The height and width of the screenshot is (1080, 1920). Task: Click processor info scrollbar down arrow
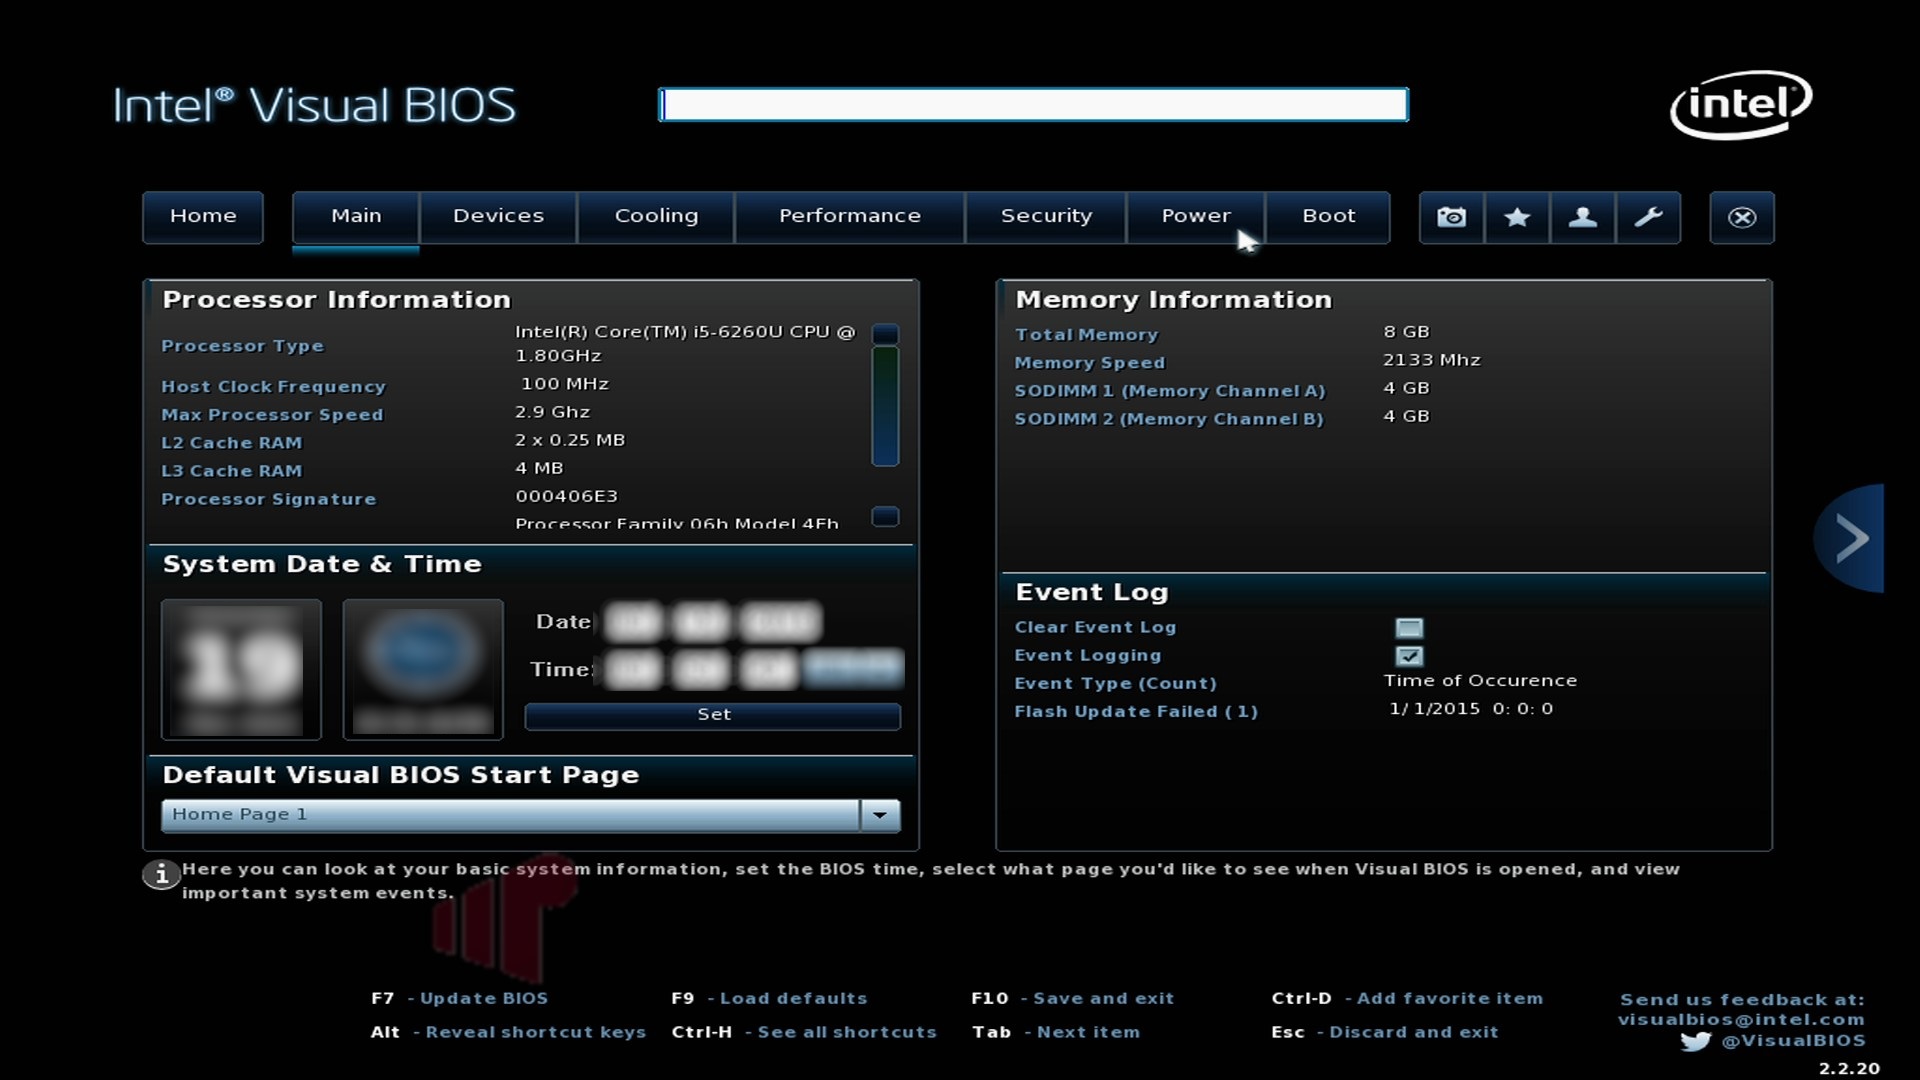[x=885, y=517]
